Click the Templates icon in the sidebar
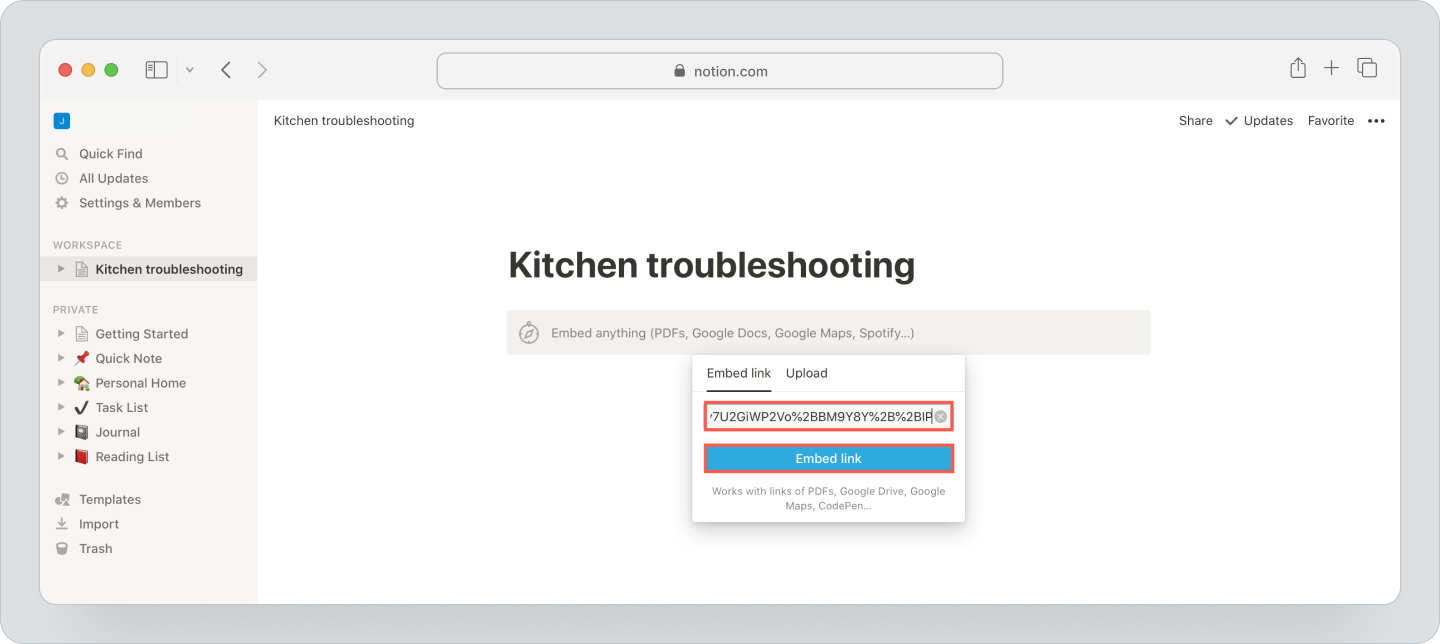1440x644 pixels. point(62,499)
